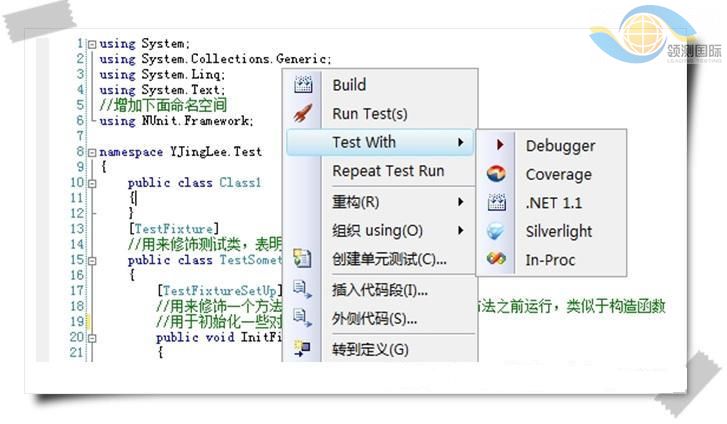The width and height of the screenshot is (727, 424).
Task: Collapse the YJingLee.Test namespace block
Action: click(x=92, y=153)
